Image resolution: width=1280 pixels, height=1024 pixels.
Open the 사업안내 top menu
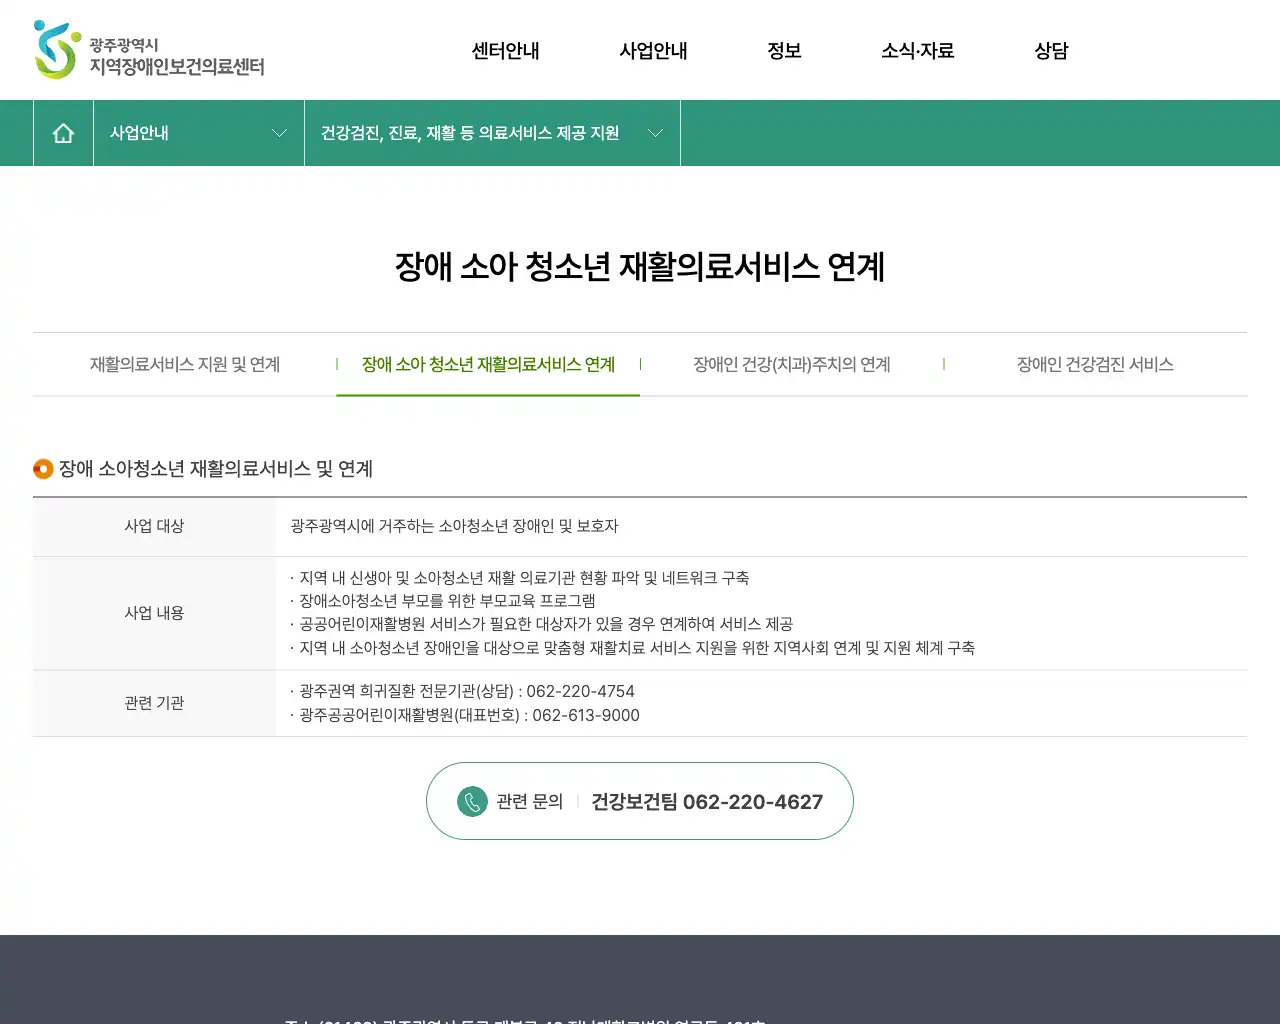tap(654, 50)
